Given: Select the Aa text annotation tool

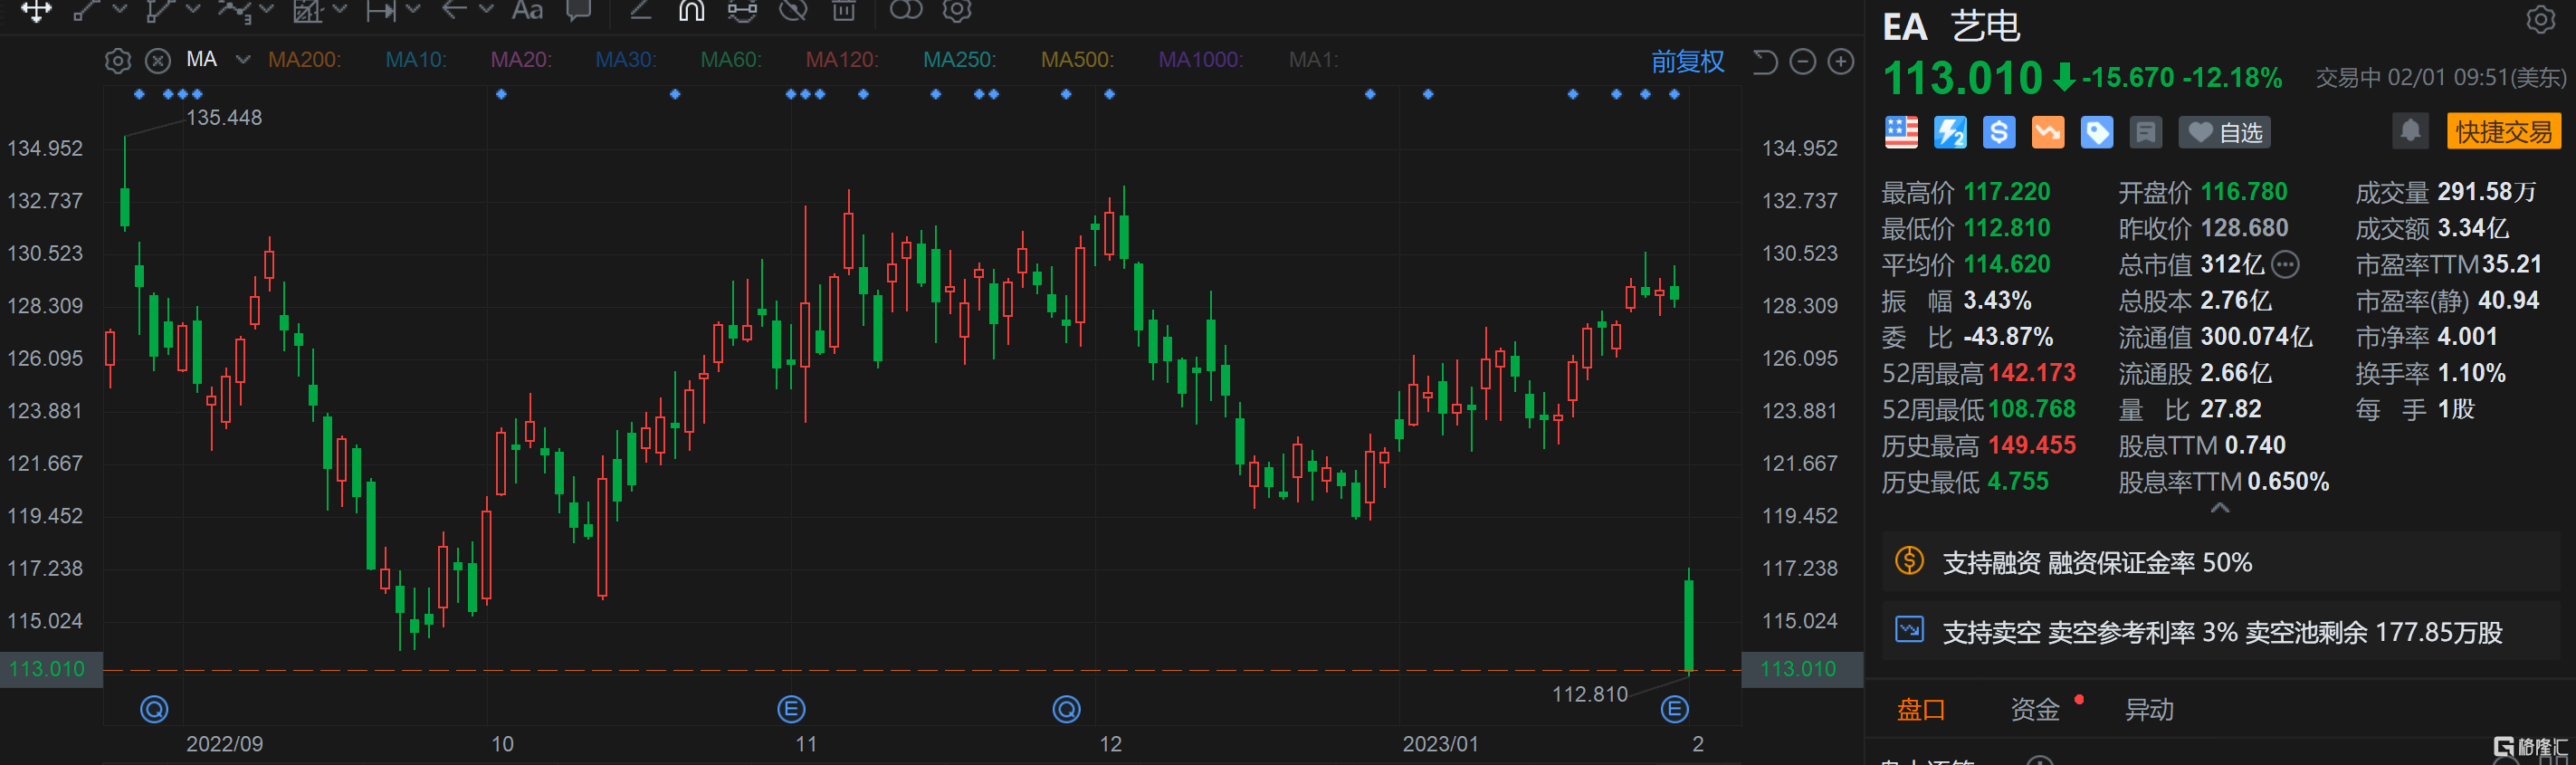Looking at the screenshot, I should [x=527, y=11].
